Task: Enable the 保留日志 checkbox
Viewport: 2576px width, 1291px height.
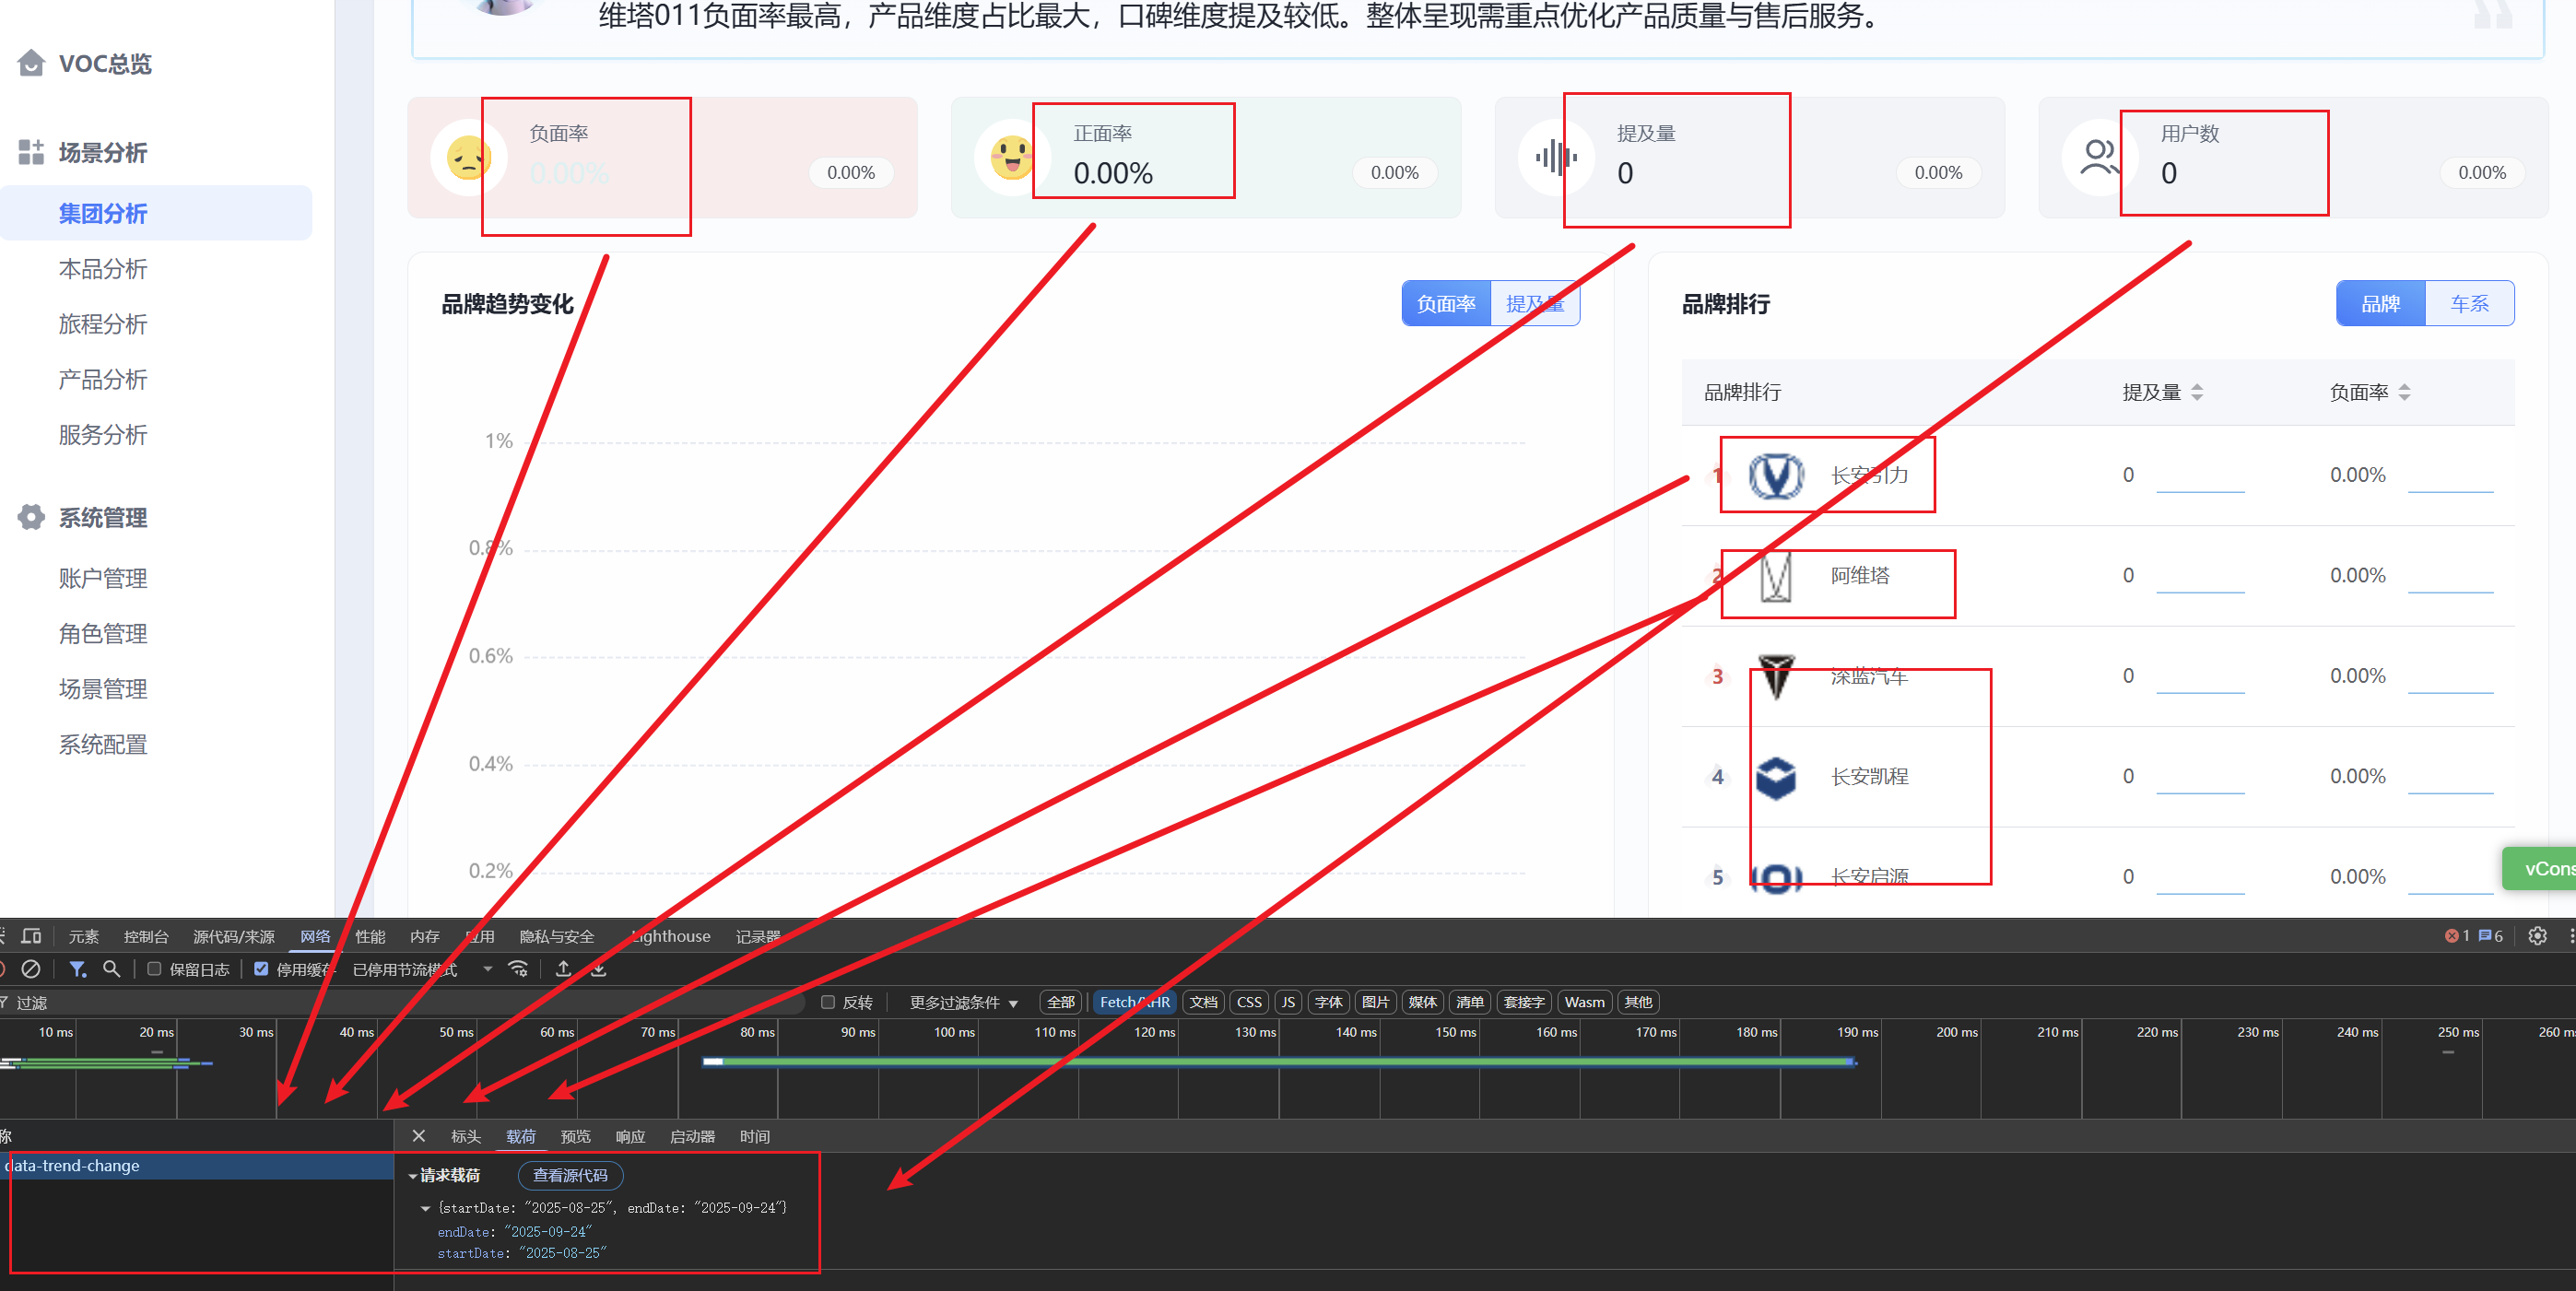Action: [155, 969]
